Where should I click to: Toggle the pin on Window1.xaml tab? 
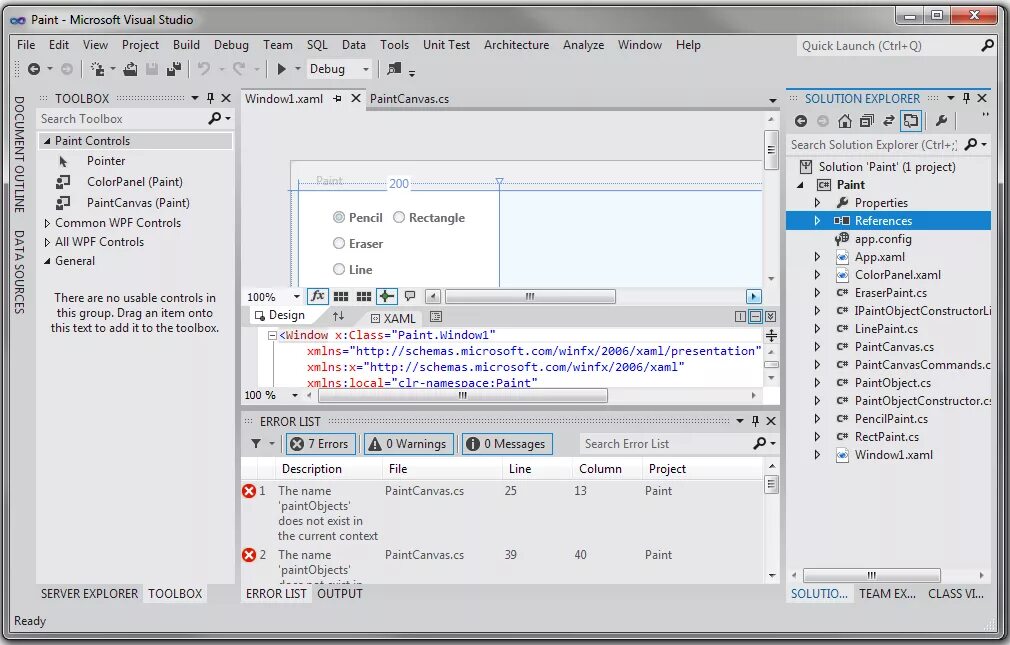338,99
